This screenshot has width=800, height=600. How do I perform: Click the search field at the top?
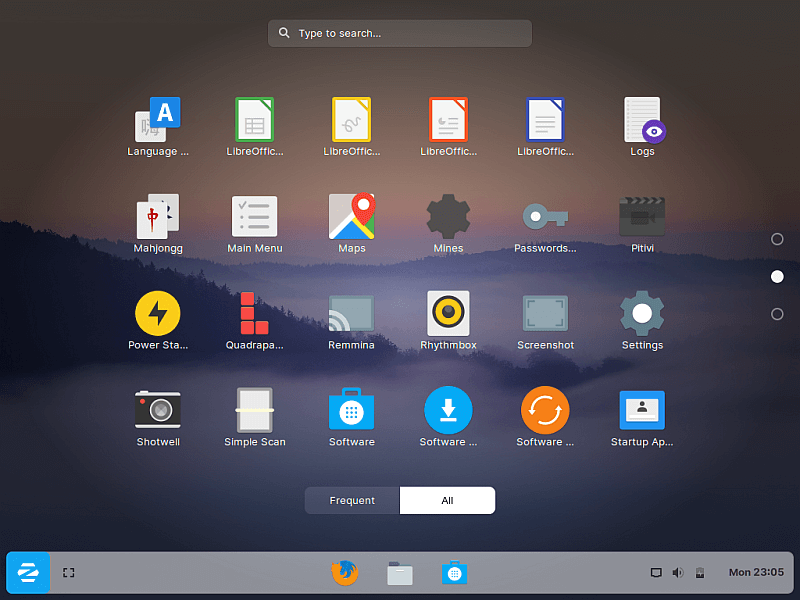click(399, 33)
